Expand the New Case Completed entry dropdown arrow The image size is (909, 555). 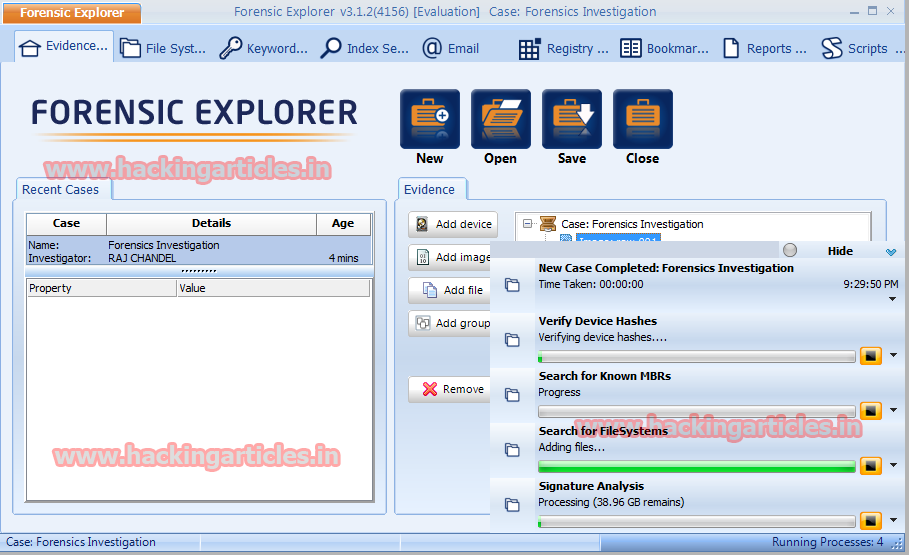892,299
